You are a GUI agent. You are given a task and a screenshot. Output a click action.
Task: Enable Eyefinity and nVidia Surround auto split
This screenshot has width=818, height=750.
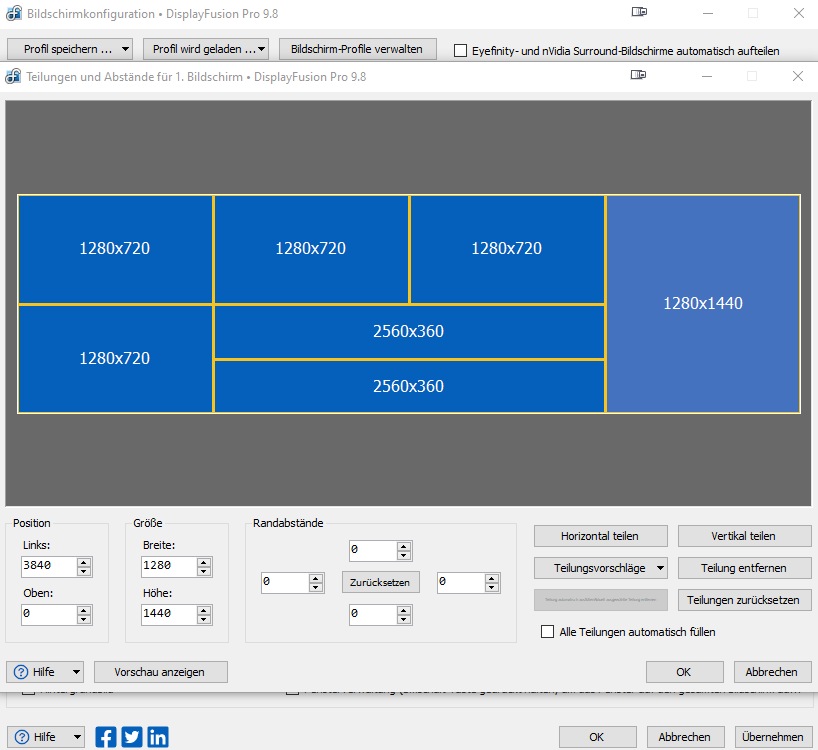click(x=460, y=51)
